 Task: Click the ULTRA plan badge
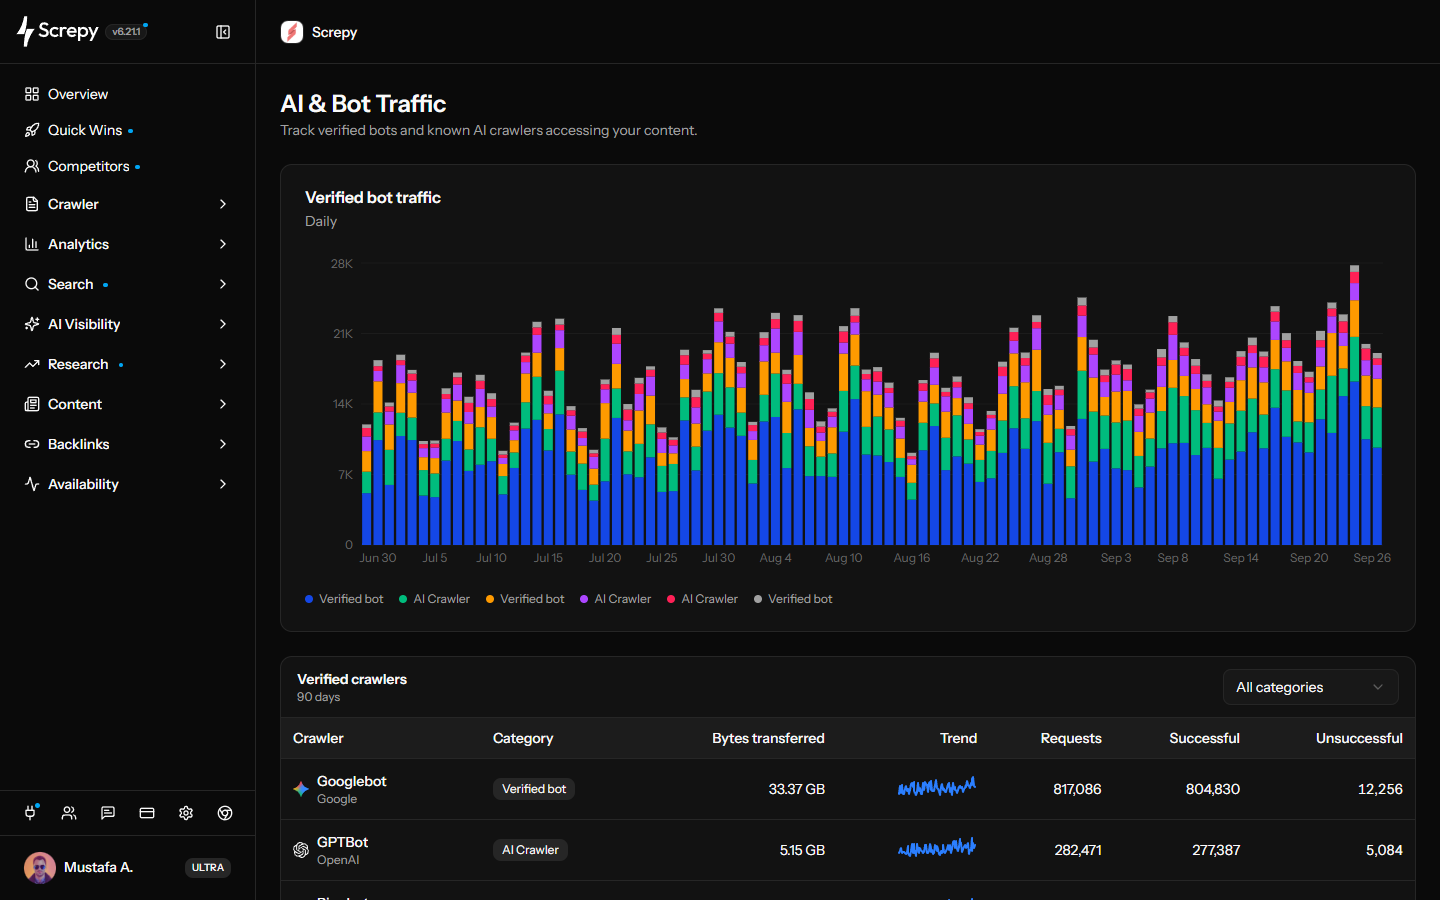point(208,867)
